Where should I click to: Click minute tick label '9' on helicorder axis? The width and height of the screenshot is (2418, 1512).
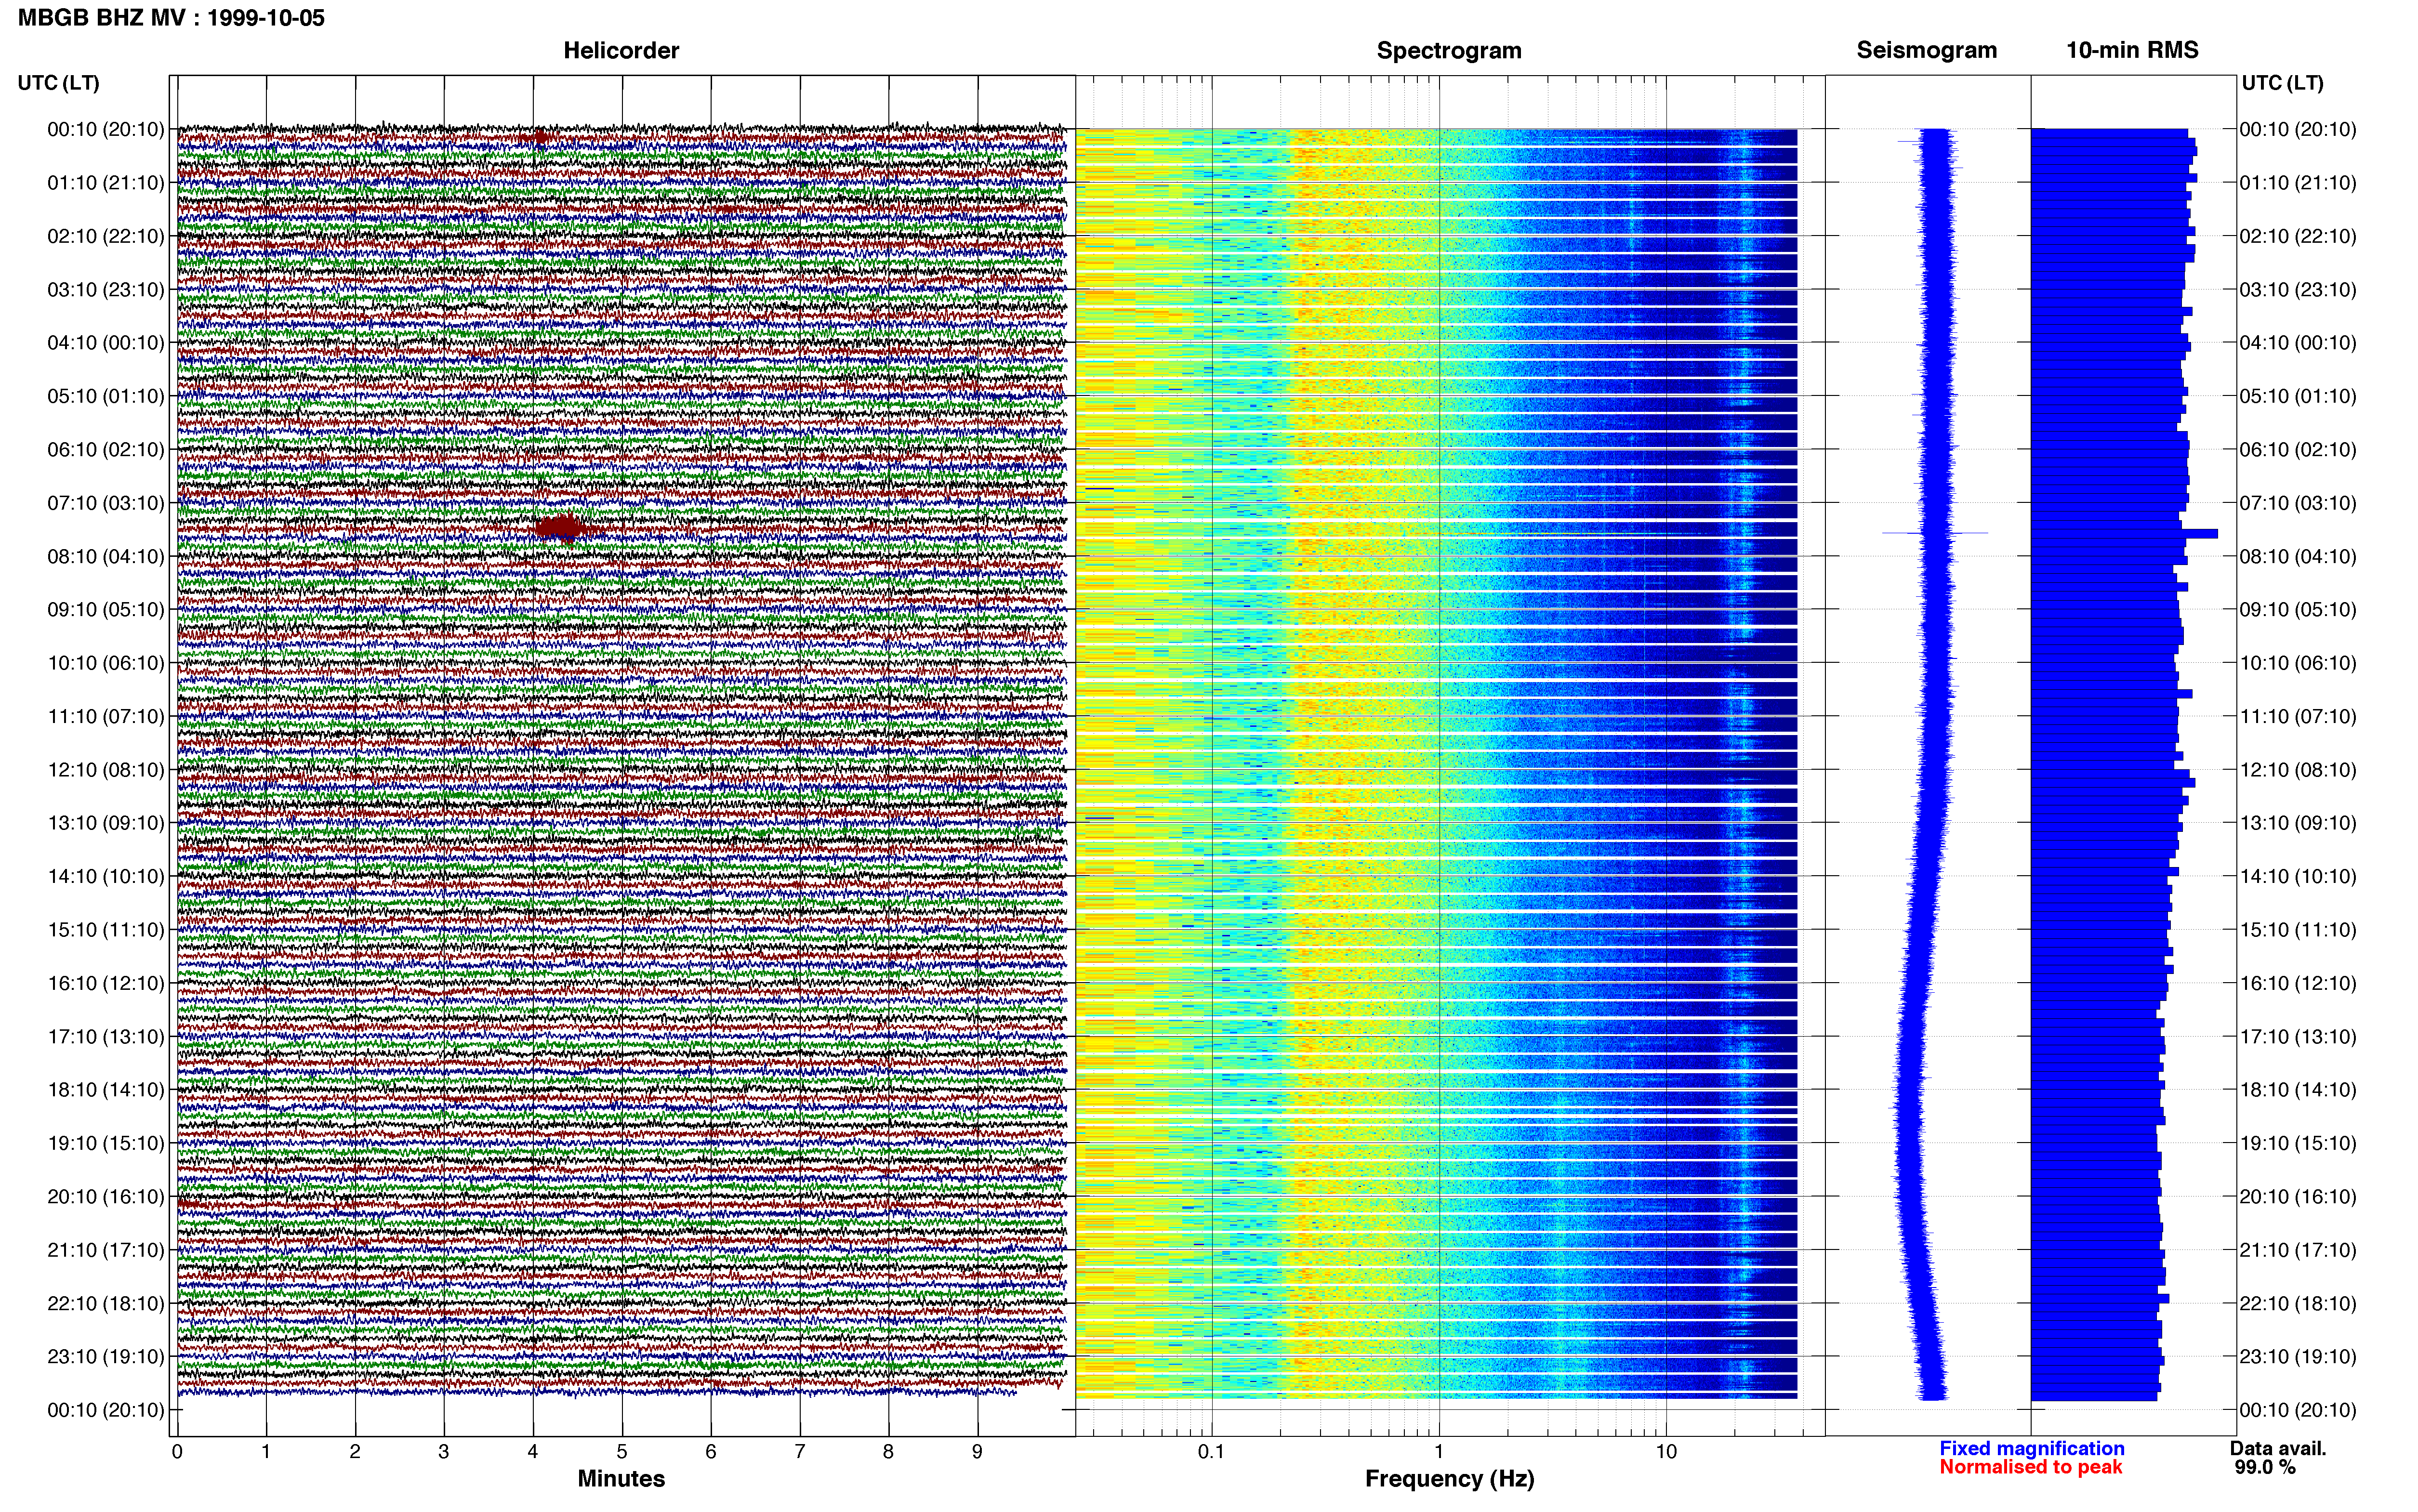click(977, 1452)
